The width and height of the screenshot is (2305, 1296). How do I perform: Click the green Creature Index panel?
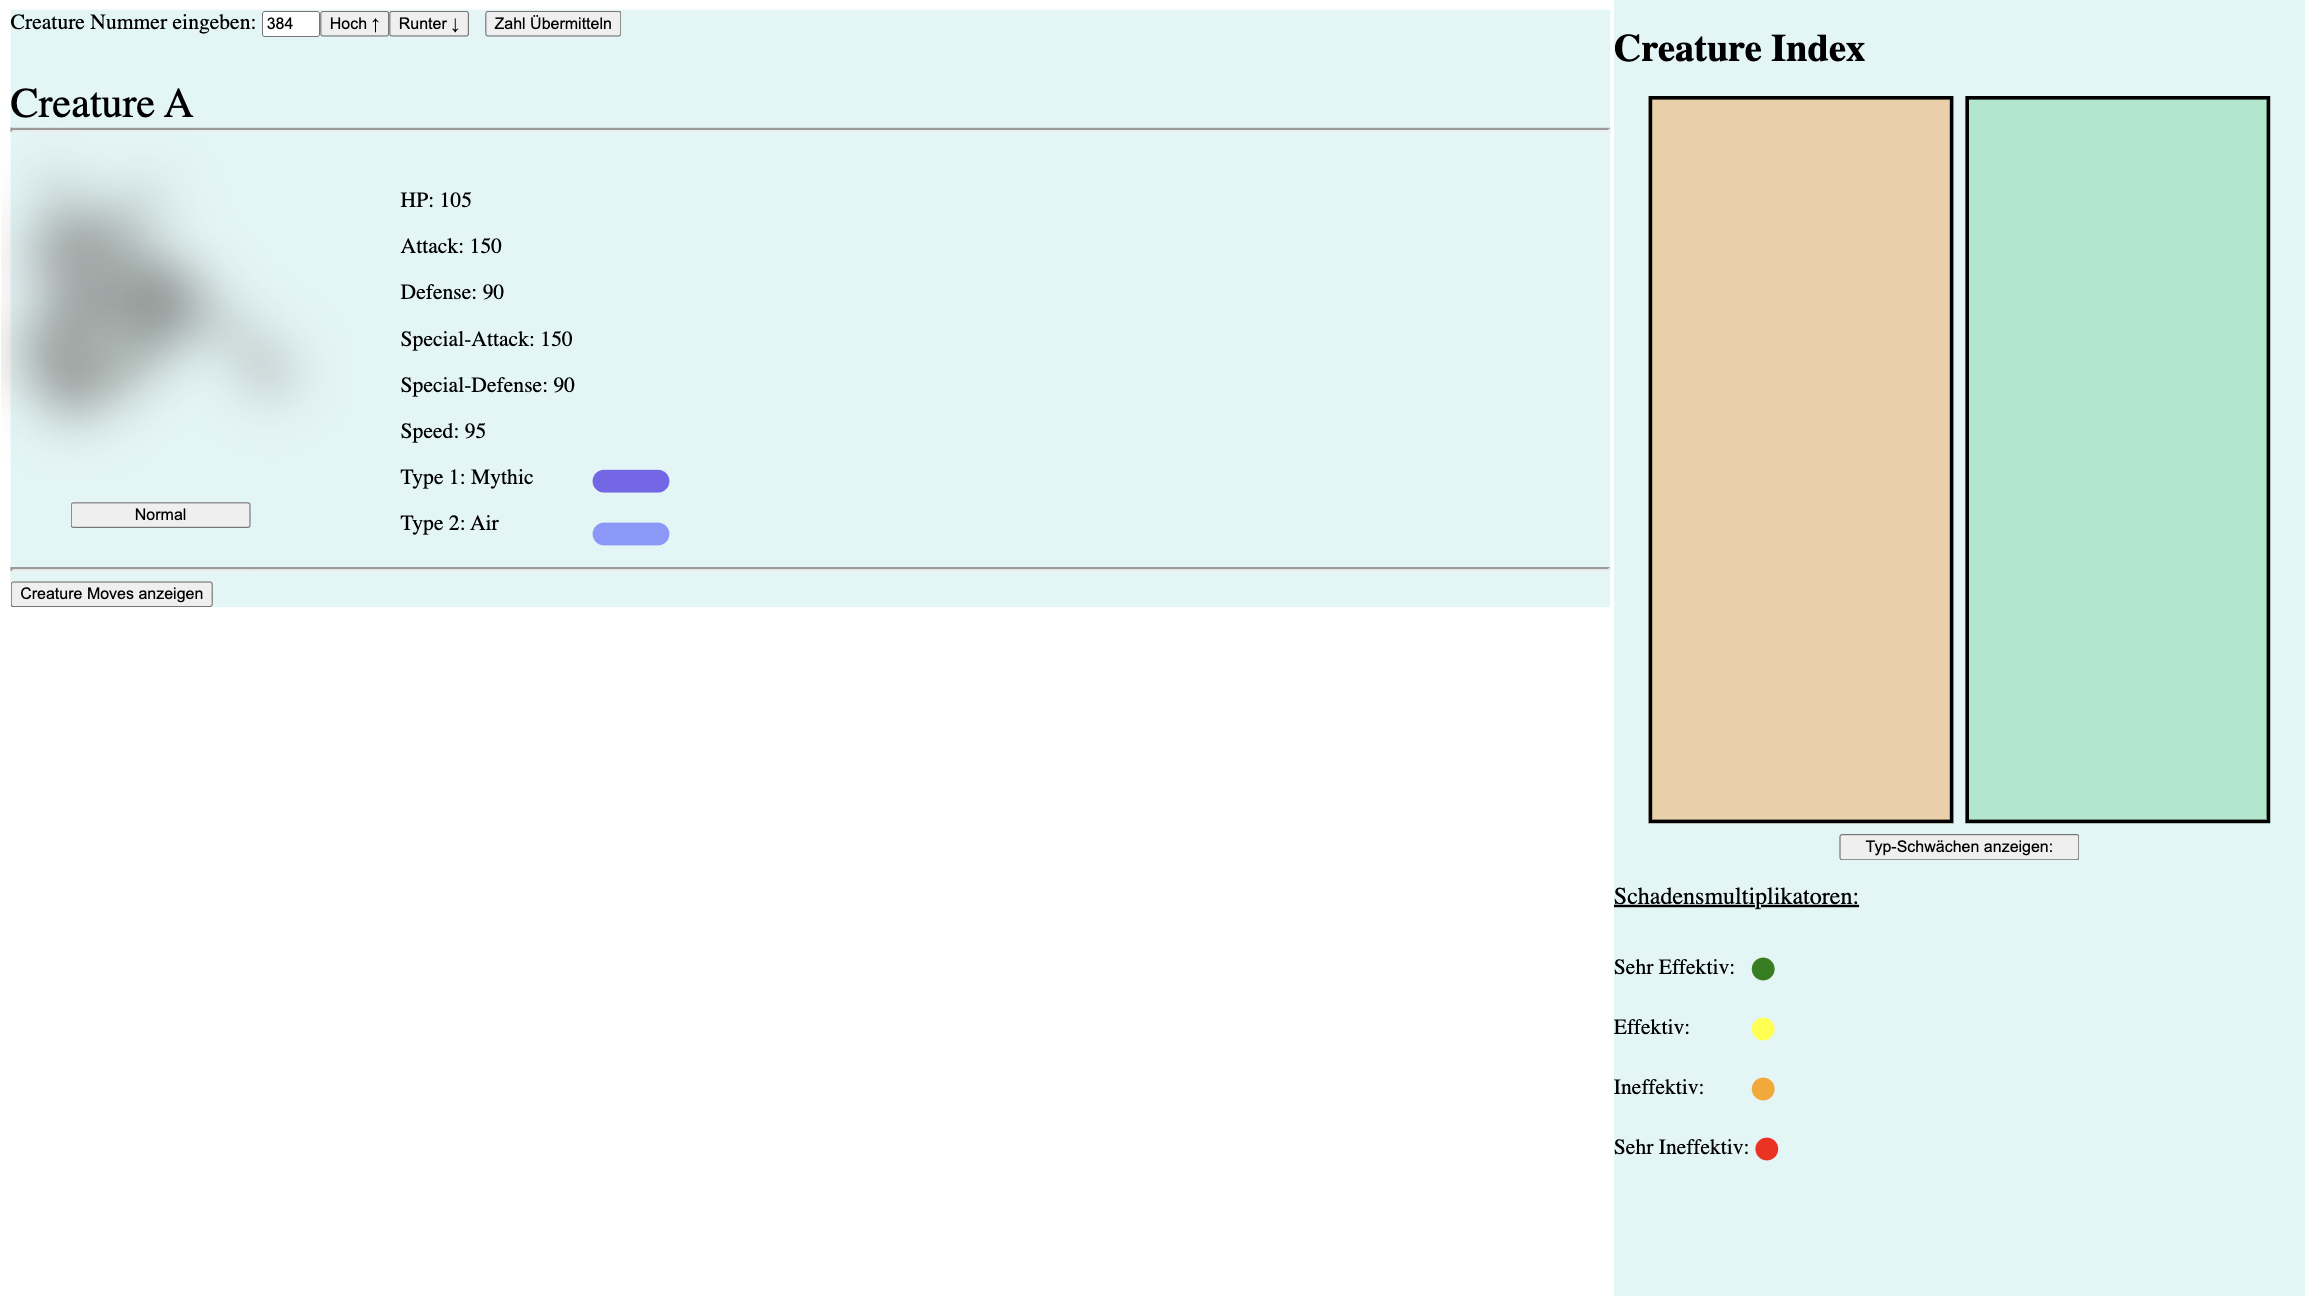pyautogui.click(x=2118, y=460)
